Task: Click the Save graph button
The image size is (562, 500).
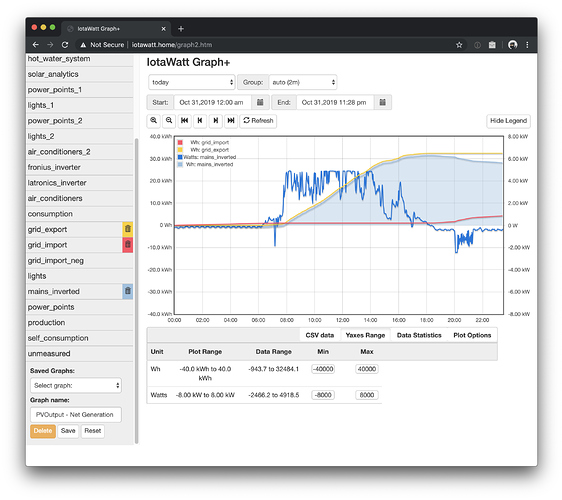Action: 68,431
